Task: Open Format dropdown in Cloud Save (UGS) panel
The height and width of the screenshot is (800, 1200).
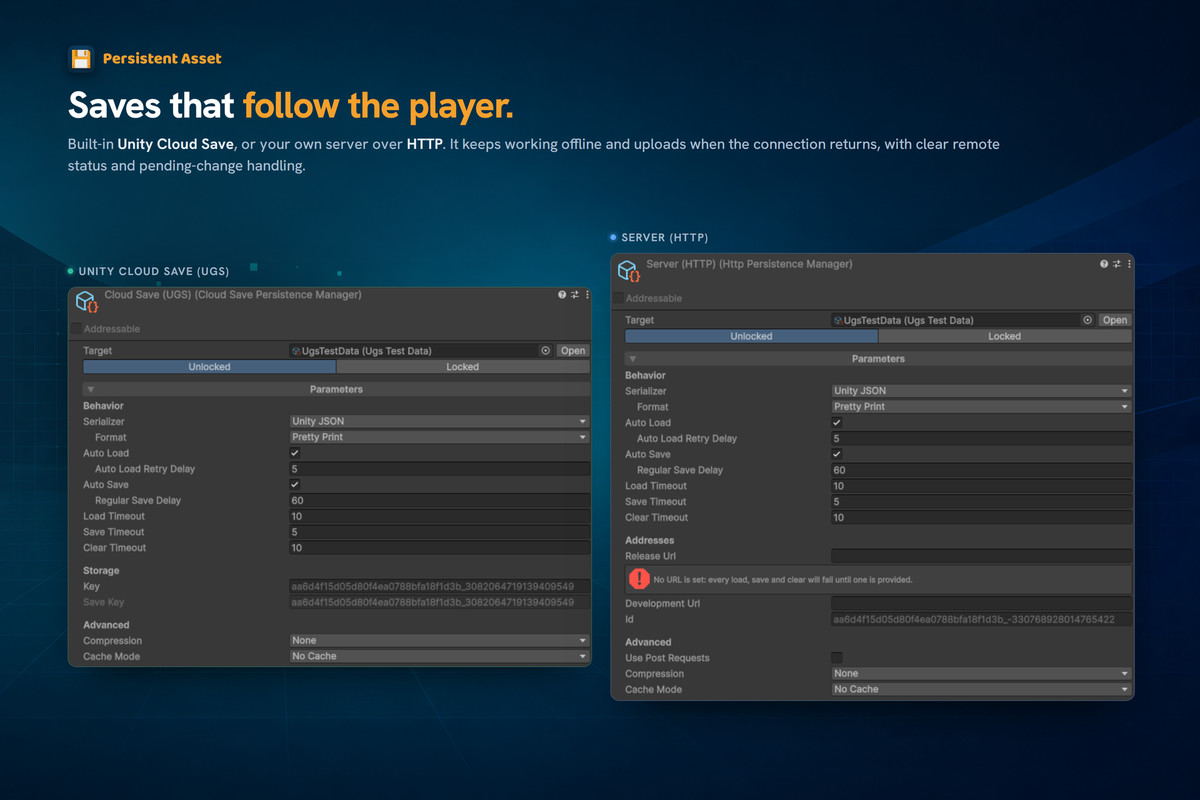Action: coord(439,437)
